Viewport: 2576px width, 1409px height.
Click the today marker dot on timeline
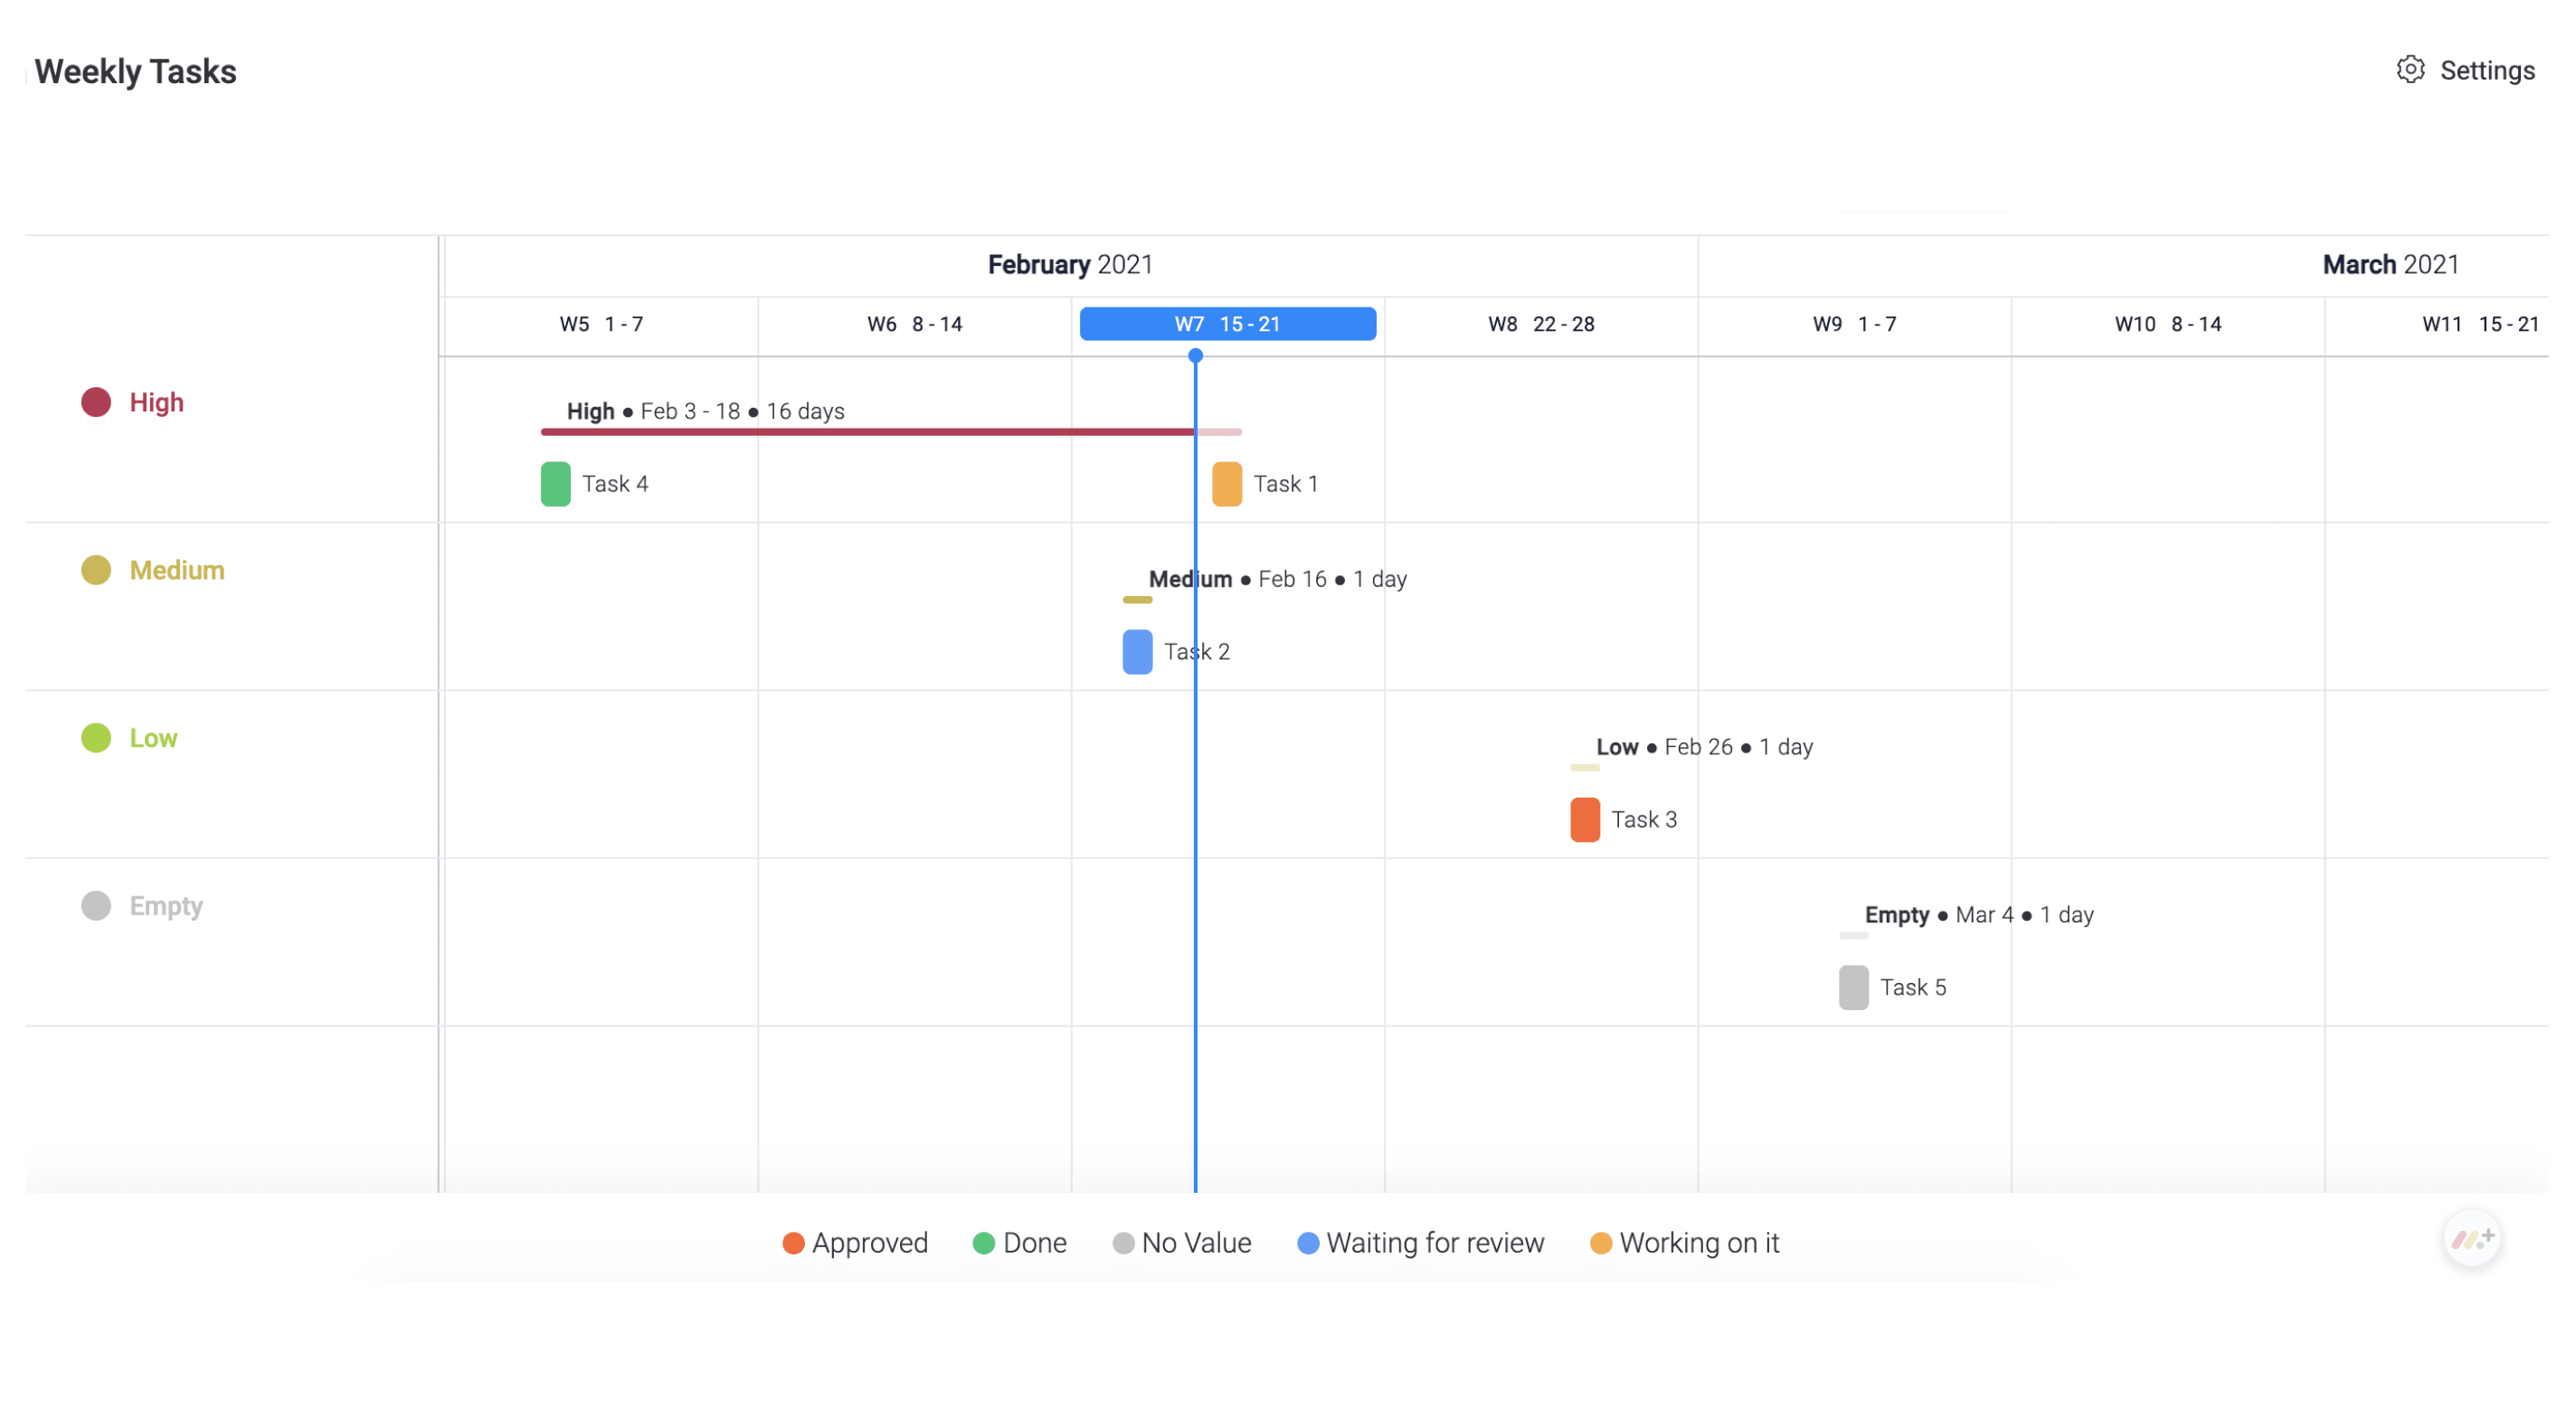pyautogui.click(x=1195, y=356)
